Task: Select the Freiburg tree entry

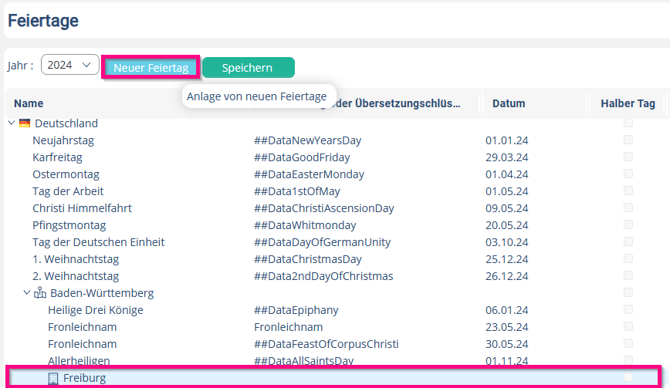Action: 333,378
